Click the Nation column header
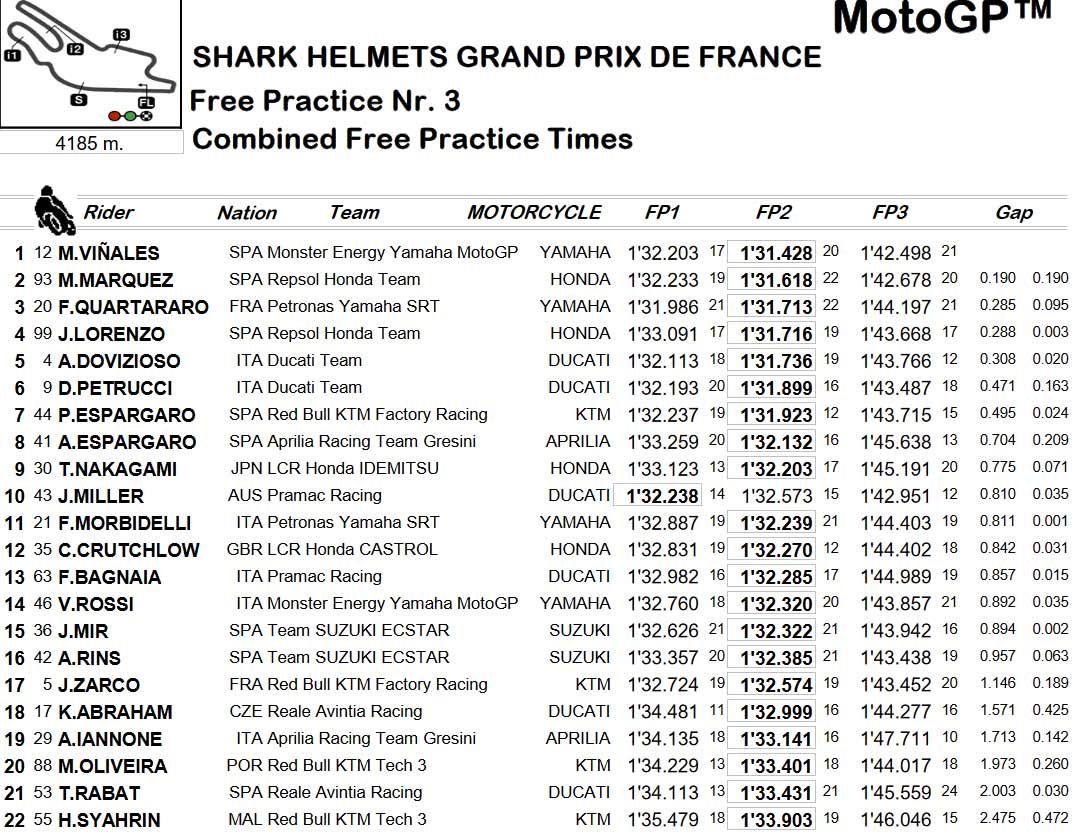Image resolution: width=1080 pixels, height=836 pixels. pos(247,213)
